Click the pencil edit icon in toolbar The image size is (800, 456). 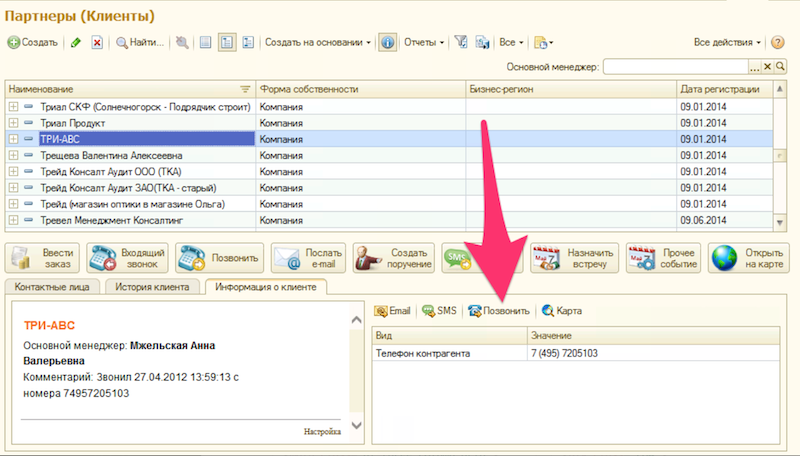76,43
